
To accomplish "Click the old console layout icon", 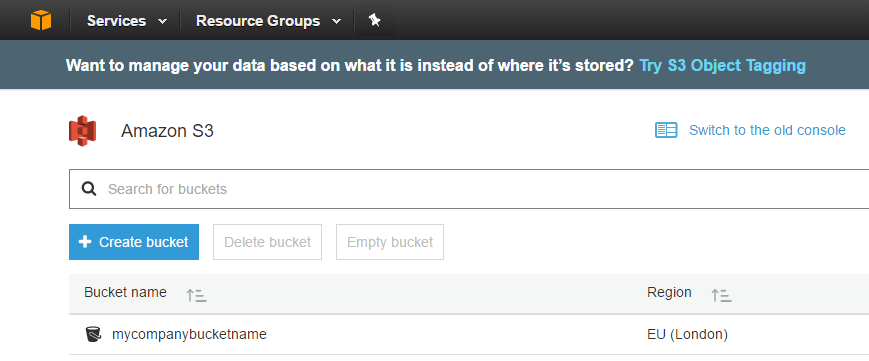I will pos(666,130).
